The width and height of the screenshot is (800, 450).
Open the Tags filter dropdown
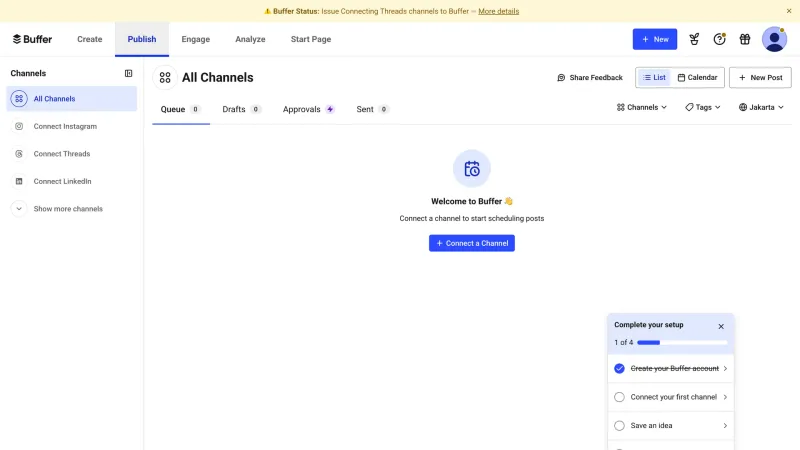point(703,107)
